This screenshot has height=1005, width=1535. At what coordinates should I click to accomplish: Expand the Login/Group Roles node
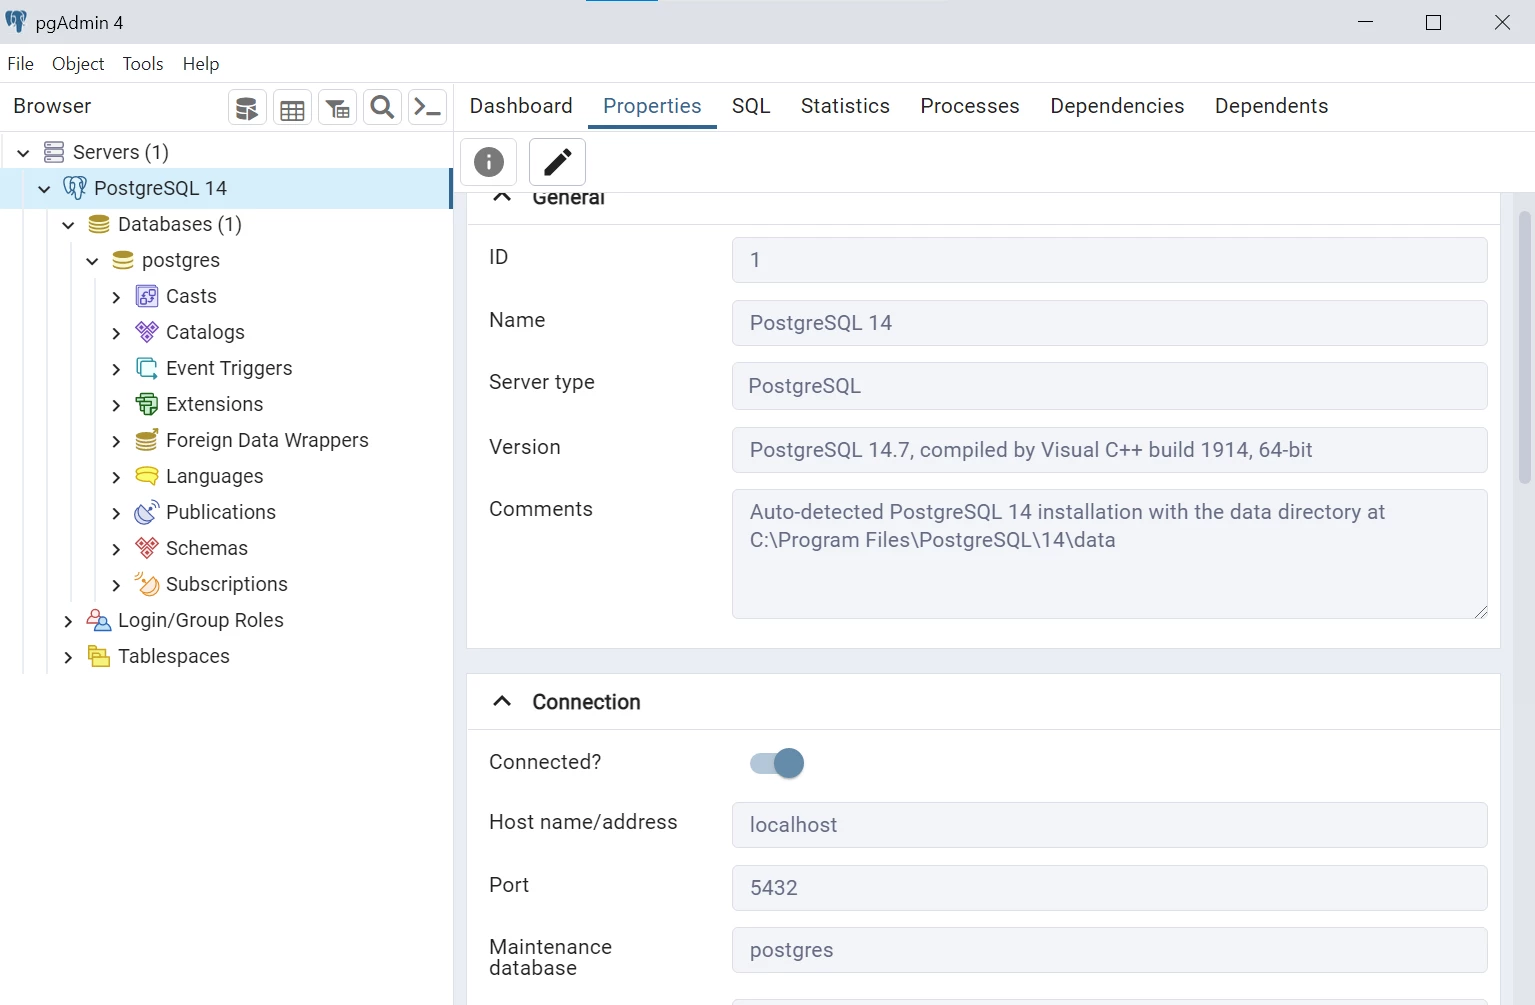pyautogui.click(x=68, y=621)
